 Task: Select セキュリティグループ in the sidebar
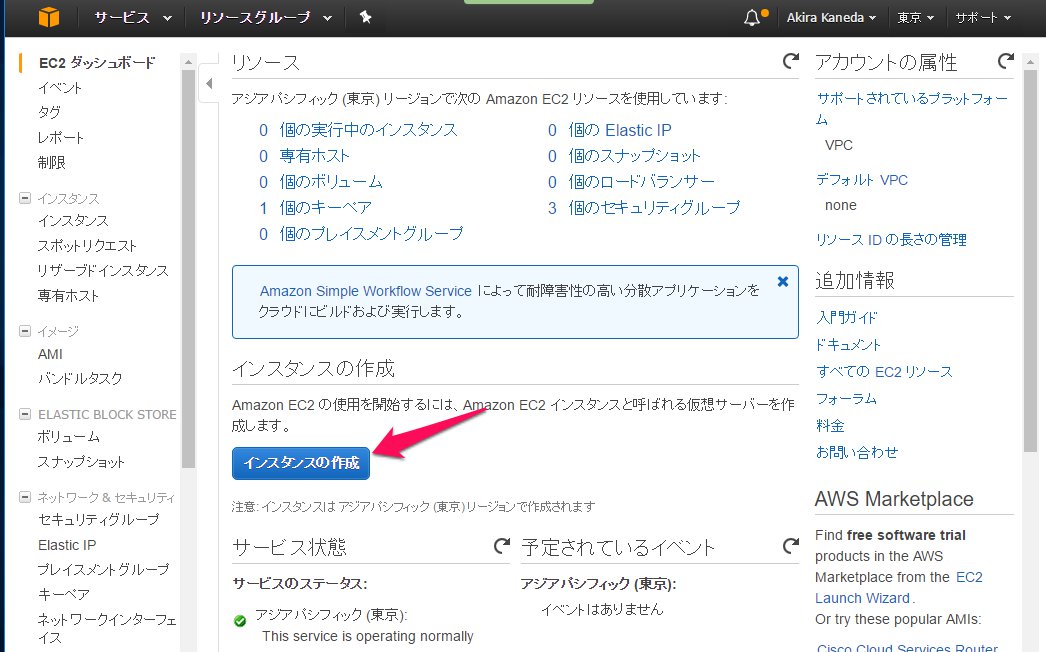pos(98,520)
